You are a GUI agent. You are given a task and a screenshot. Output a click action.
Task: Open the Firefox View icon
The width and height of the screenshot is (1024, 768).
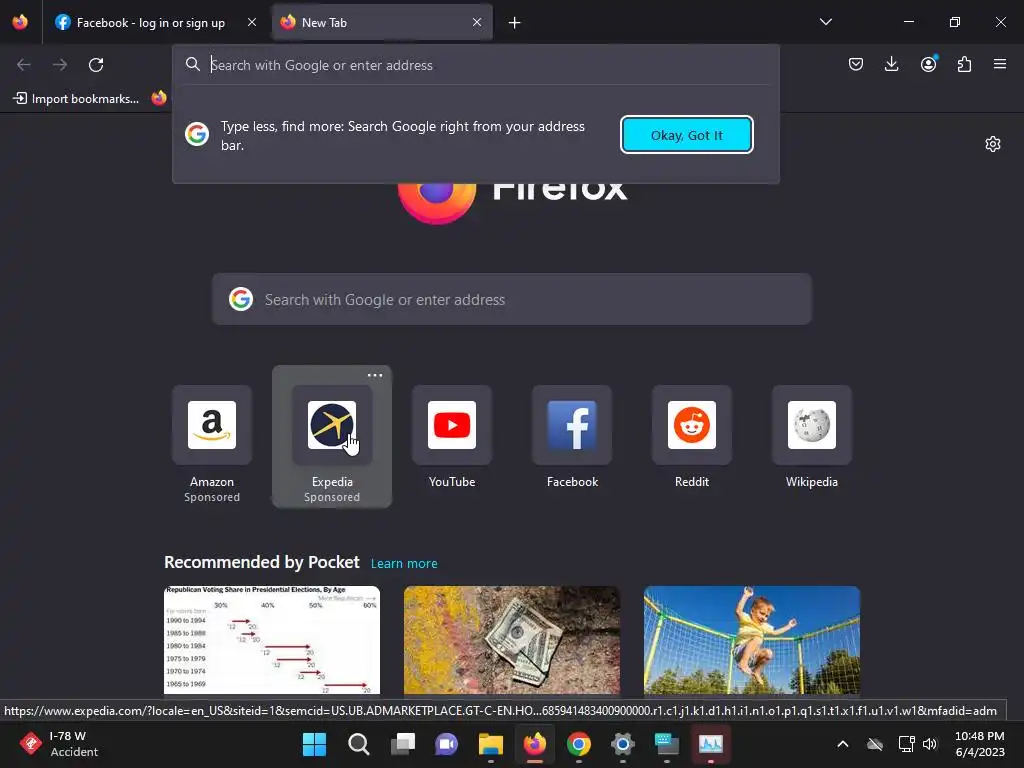[20, 22]
